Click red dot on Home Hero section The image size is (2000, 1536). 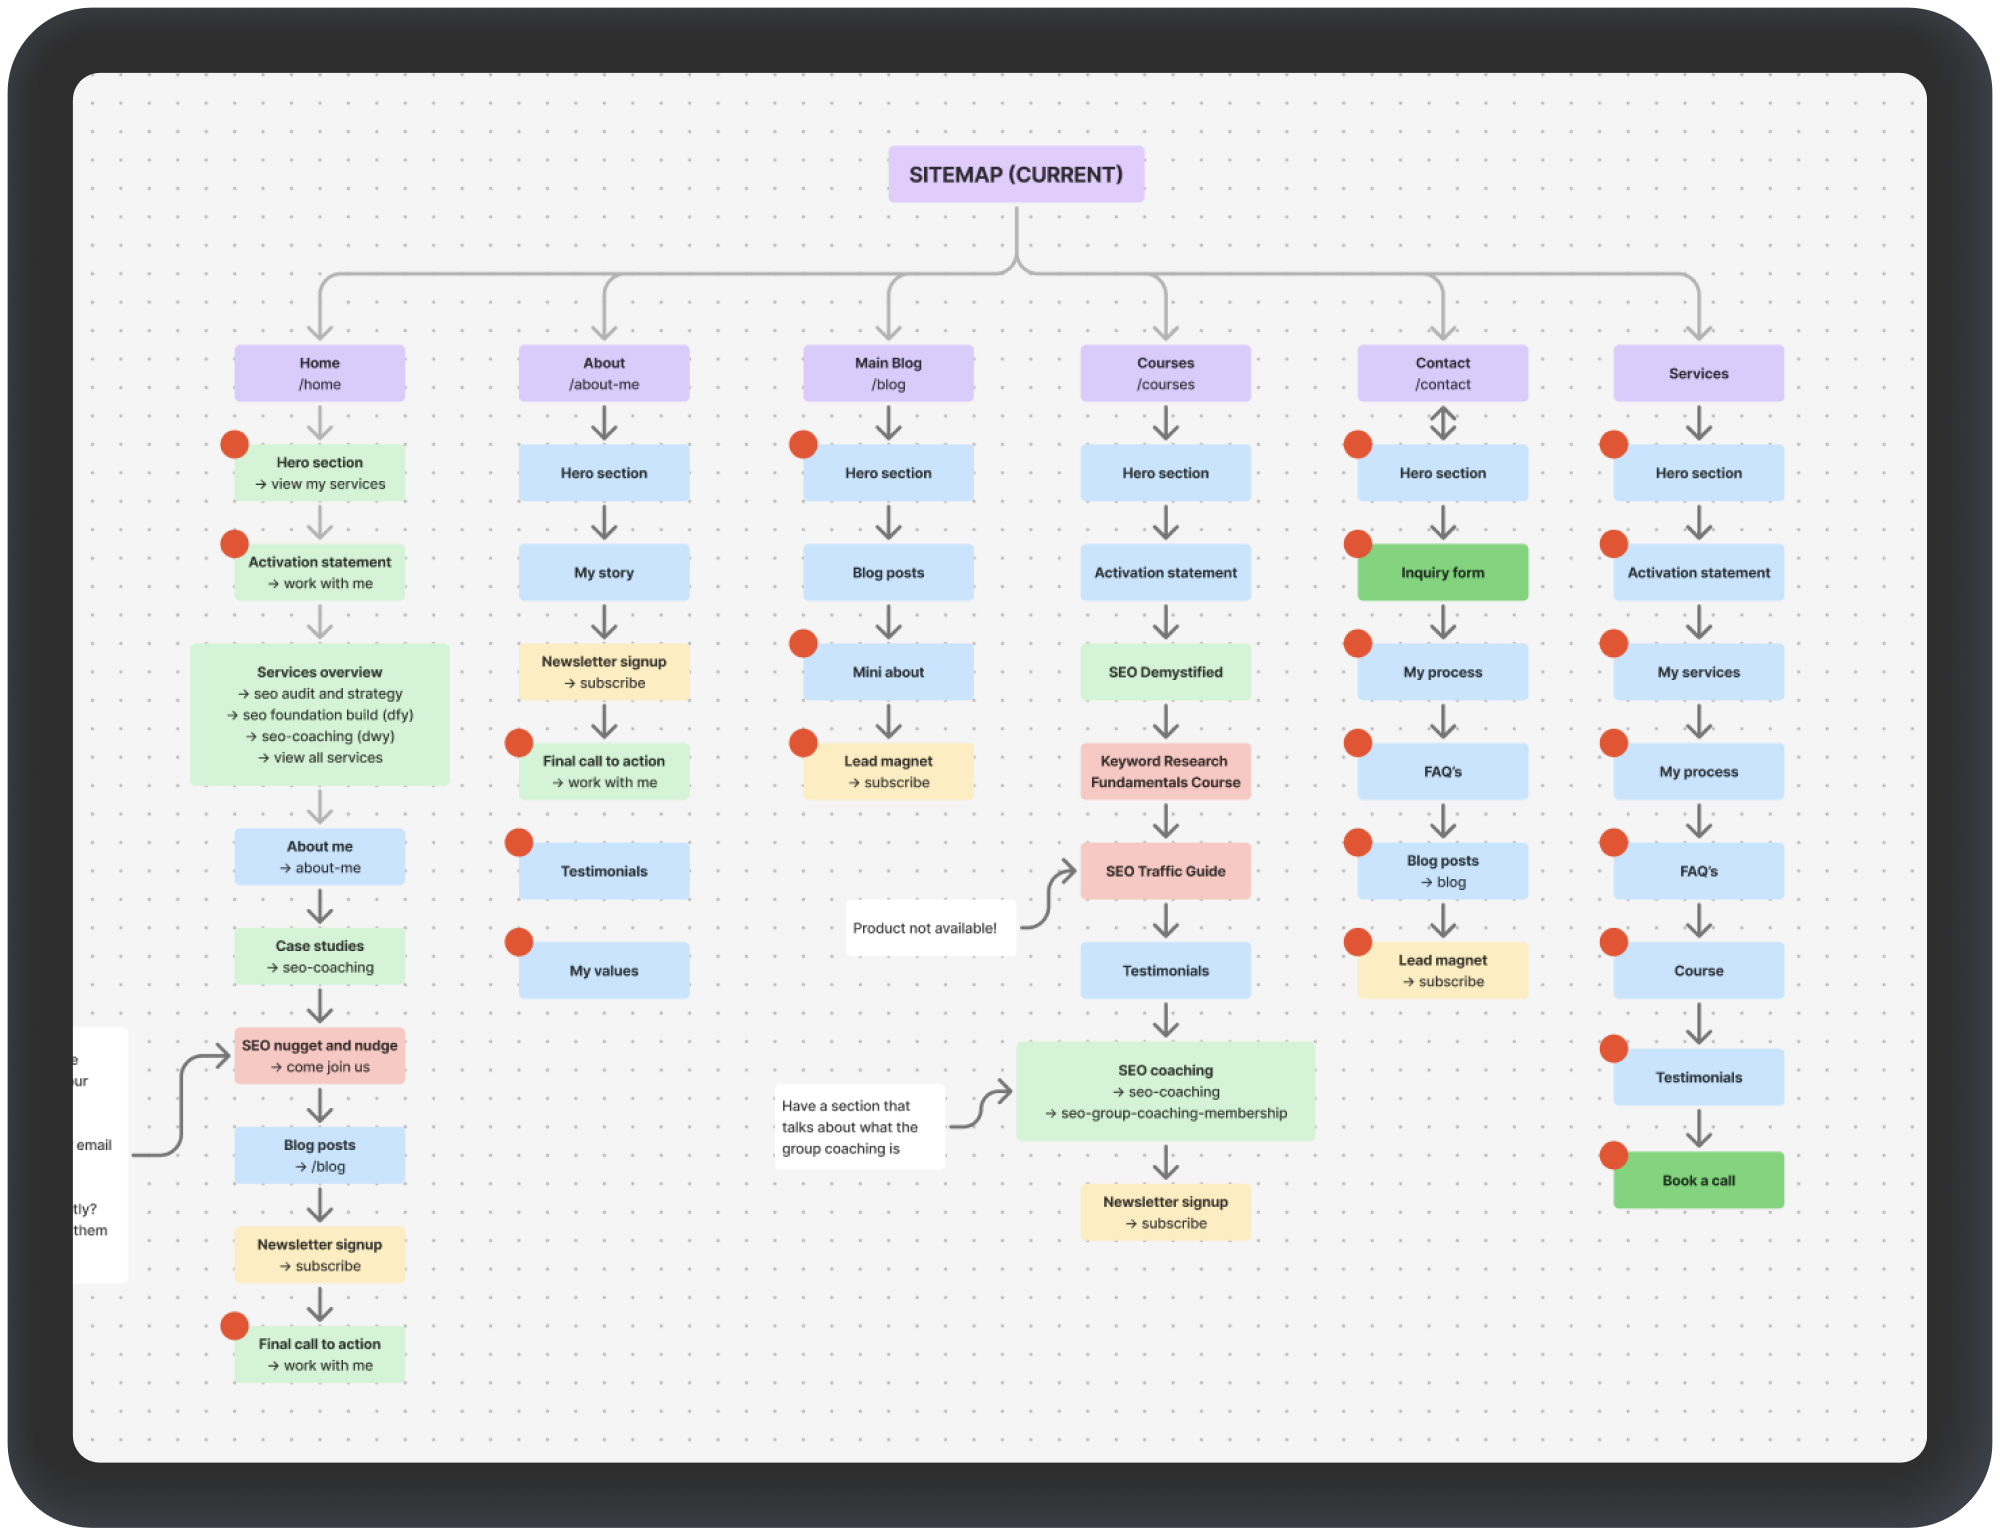[235, 445]
